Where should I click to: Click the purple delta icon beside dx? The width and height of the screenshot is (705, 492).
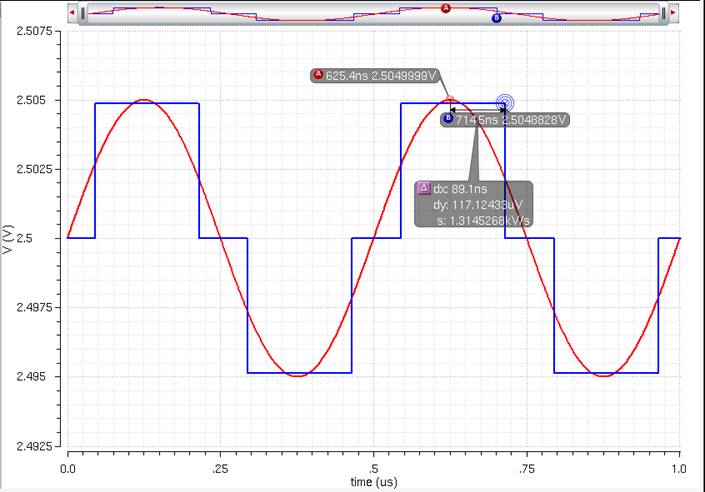click(423, 187)
